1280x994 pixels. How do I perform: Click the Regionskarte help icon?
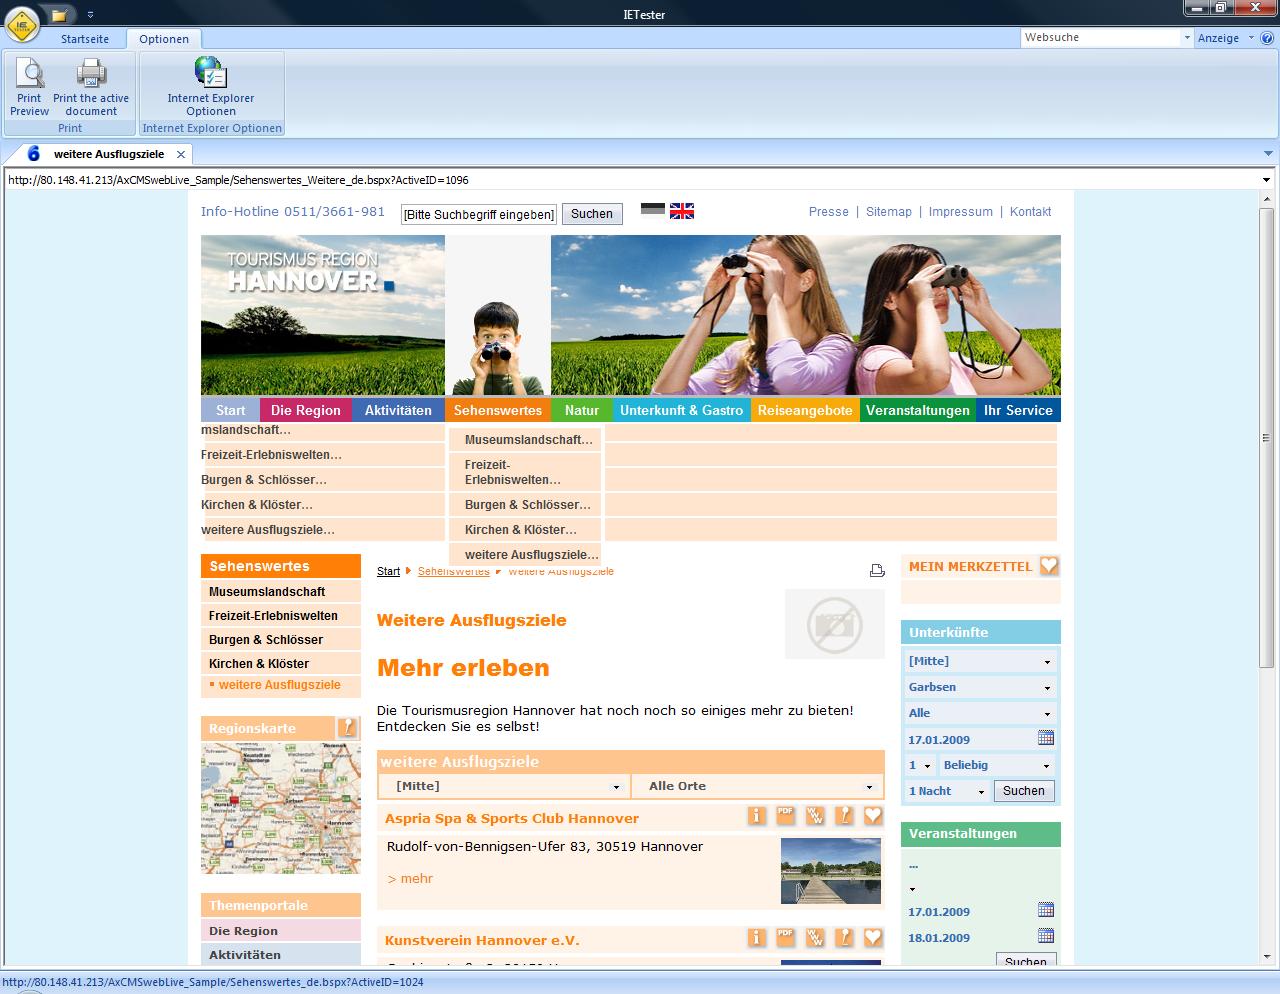[346, 727]
